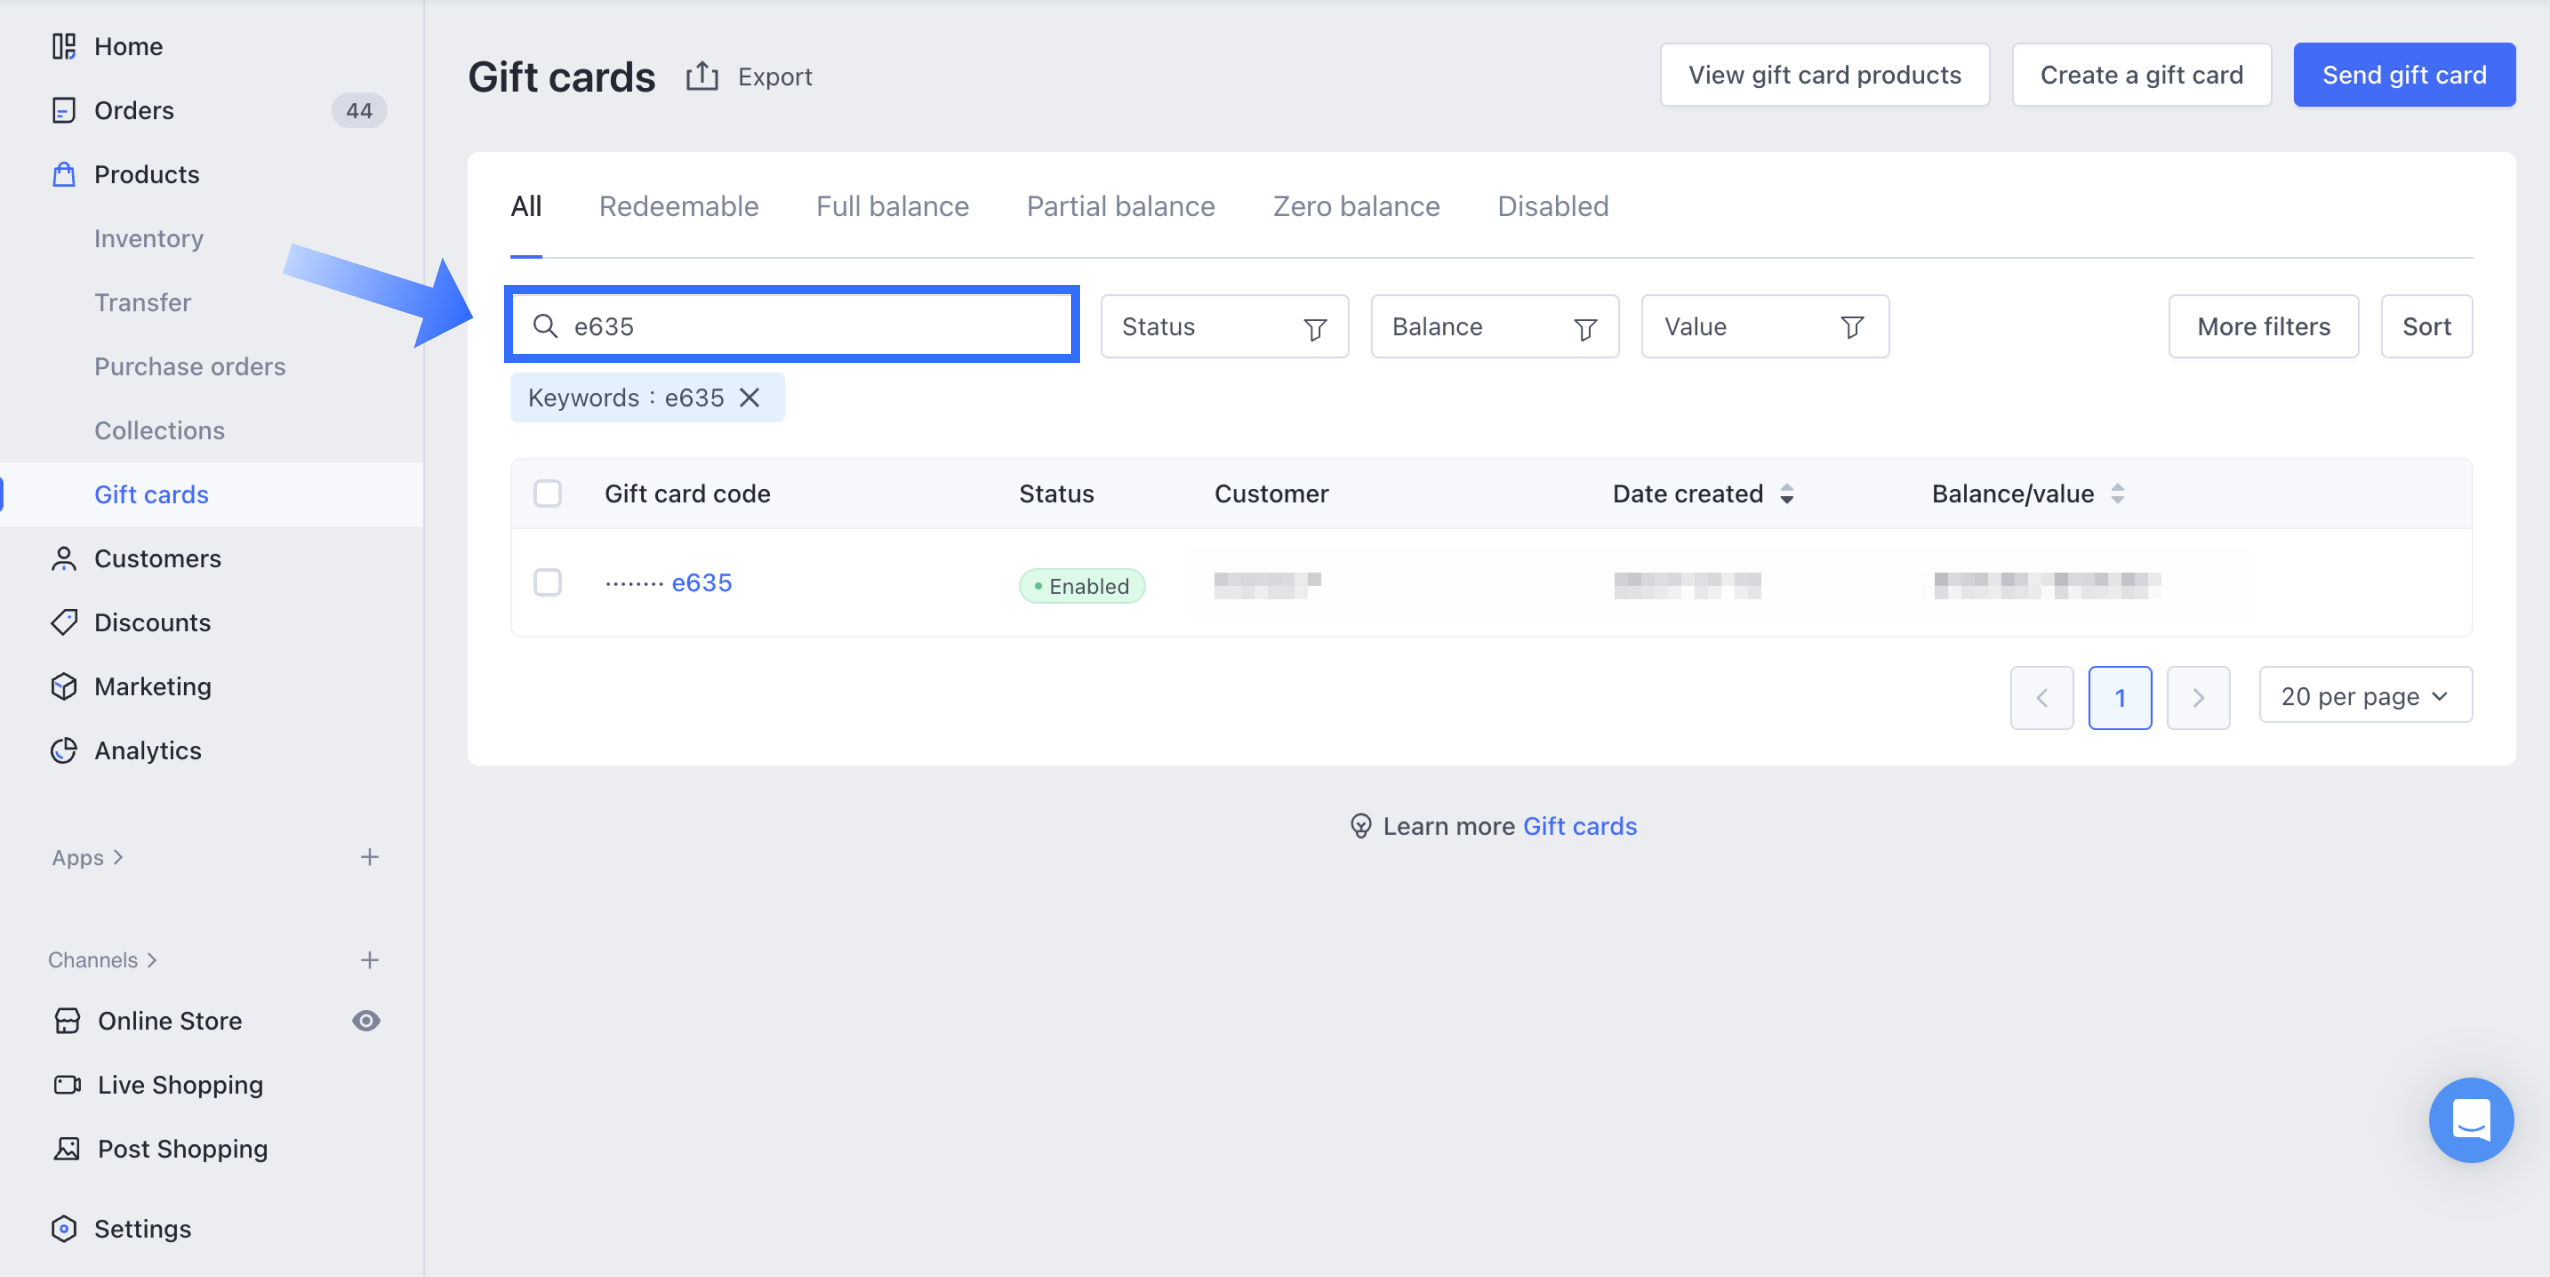The width and height of the screenshot is (2550, 1277).
Task: Click the plus icon next to Channels
Action: pyautogui.click(x=369, y=960)
